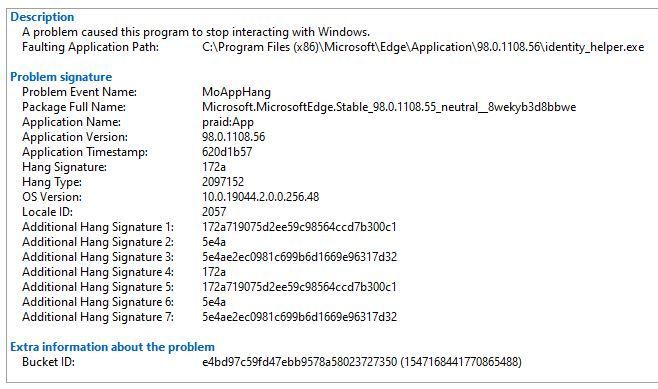Select the identity_helper.exe faulting application path
The height and width of the screenshot is (389, 658).
(423, 47)
